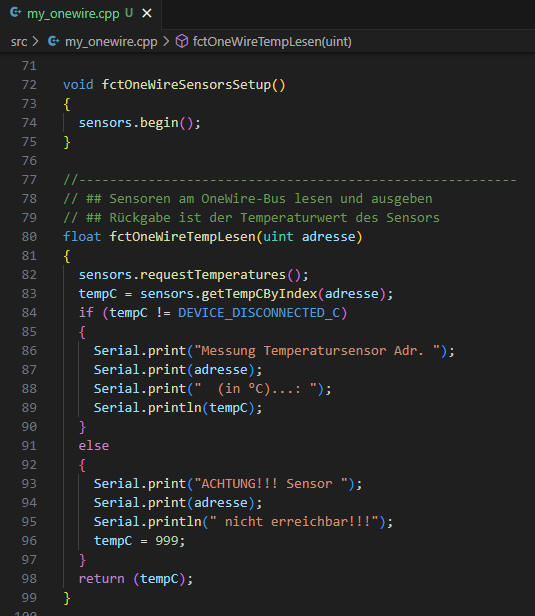Click the "ACHTUNG!!! Sensor " string literal
The width and height of the screenshot is (535, 616).
(x=271, y=484)
